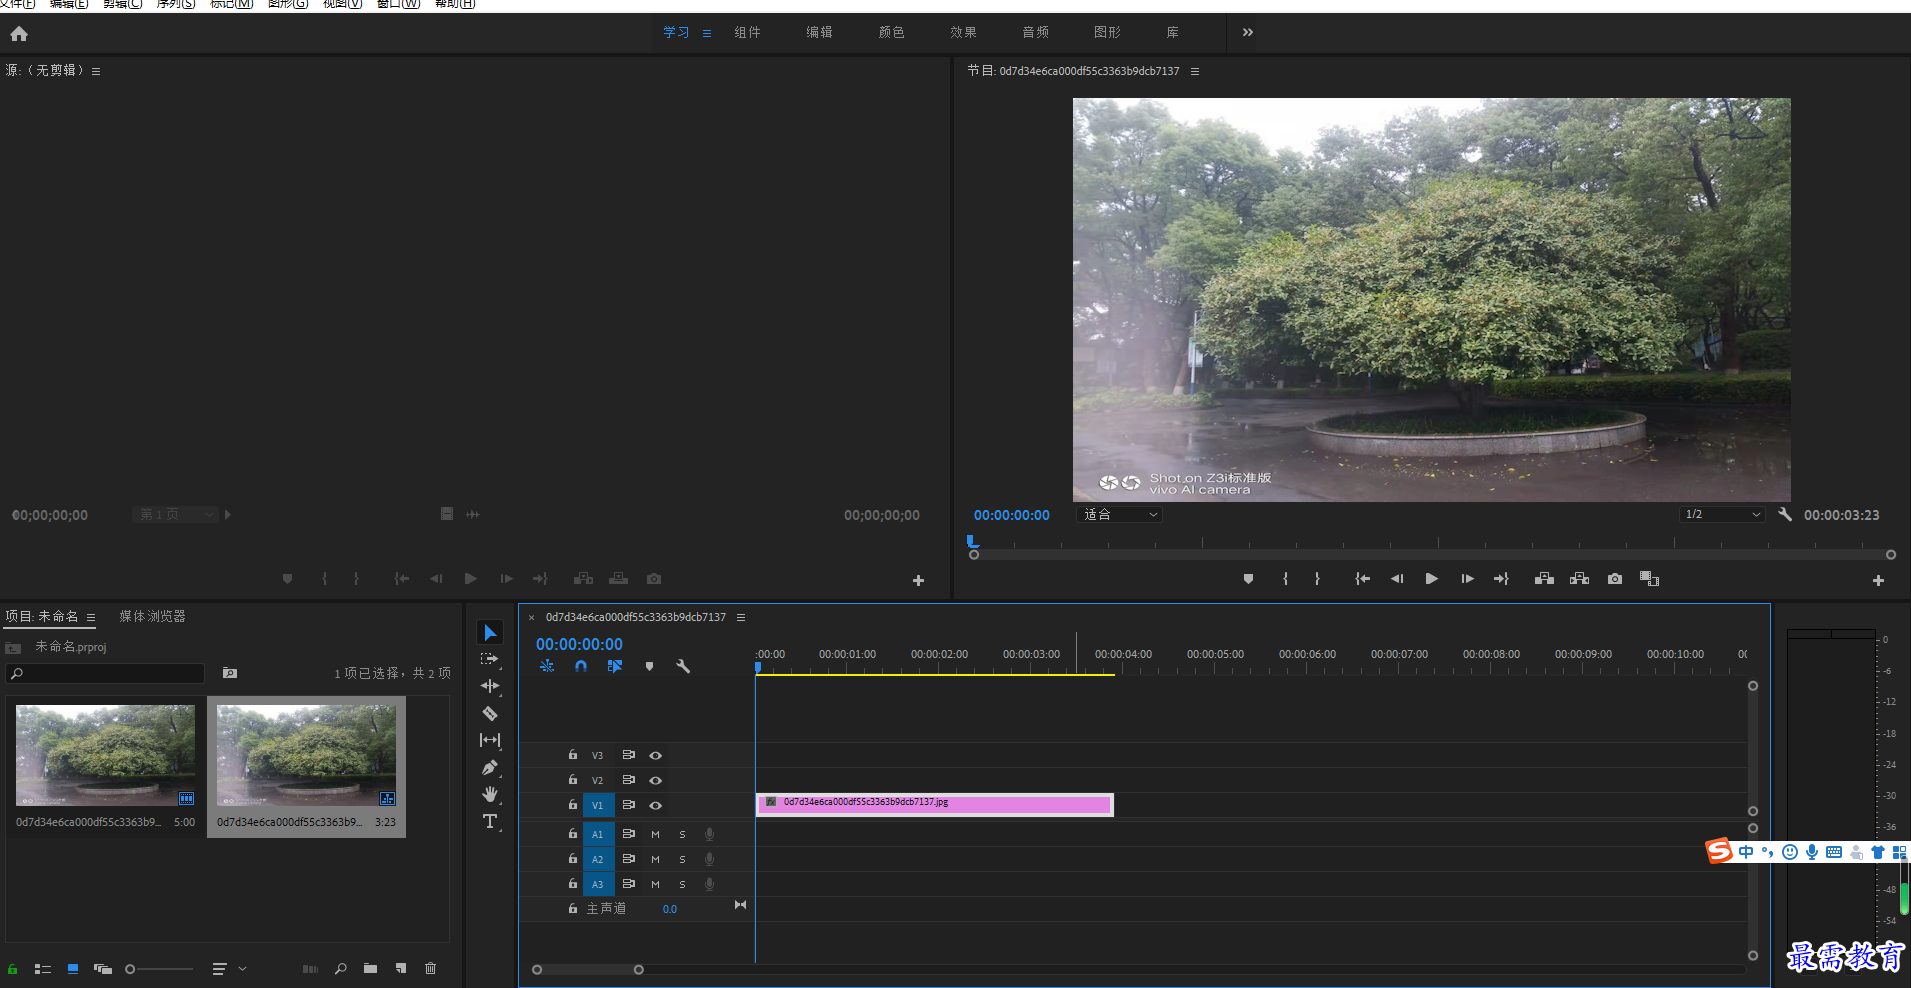Expand workspace overflow chevrons

click(x=1247, y=32)
